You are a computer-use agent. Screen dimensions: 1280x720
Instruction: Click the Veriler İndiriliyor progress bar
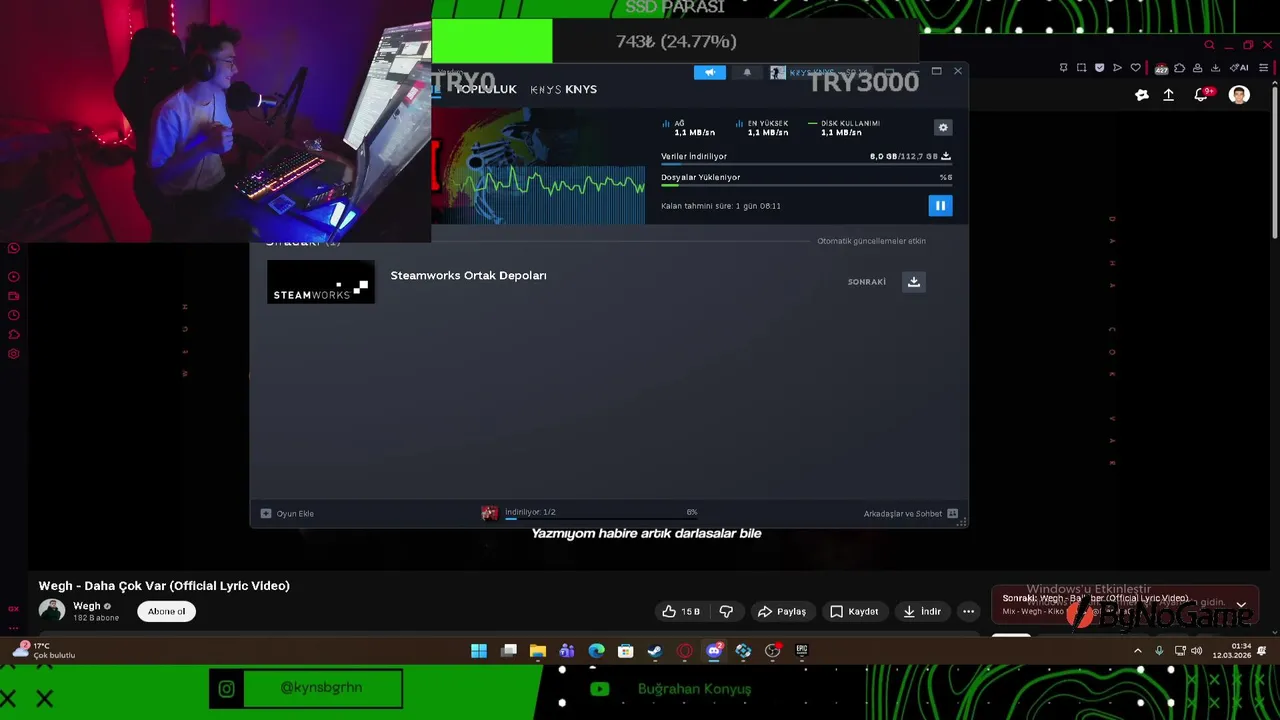[806, 164]
